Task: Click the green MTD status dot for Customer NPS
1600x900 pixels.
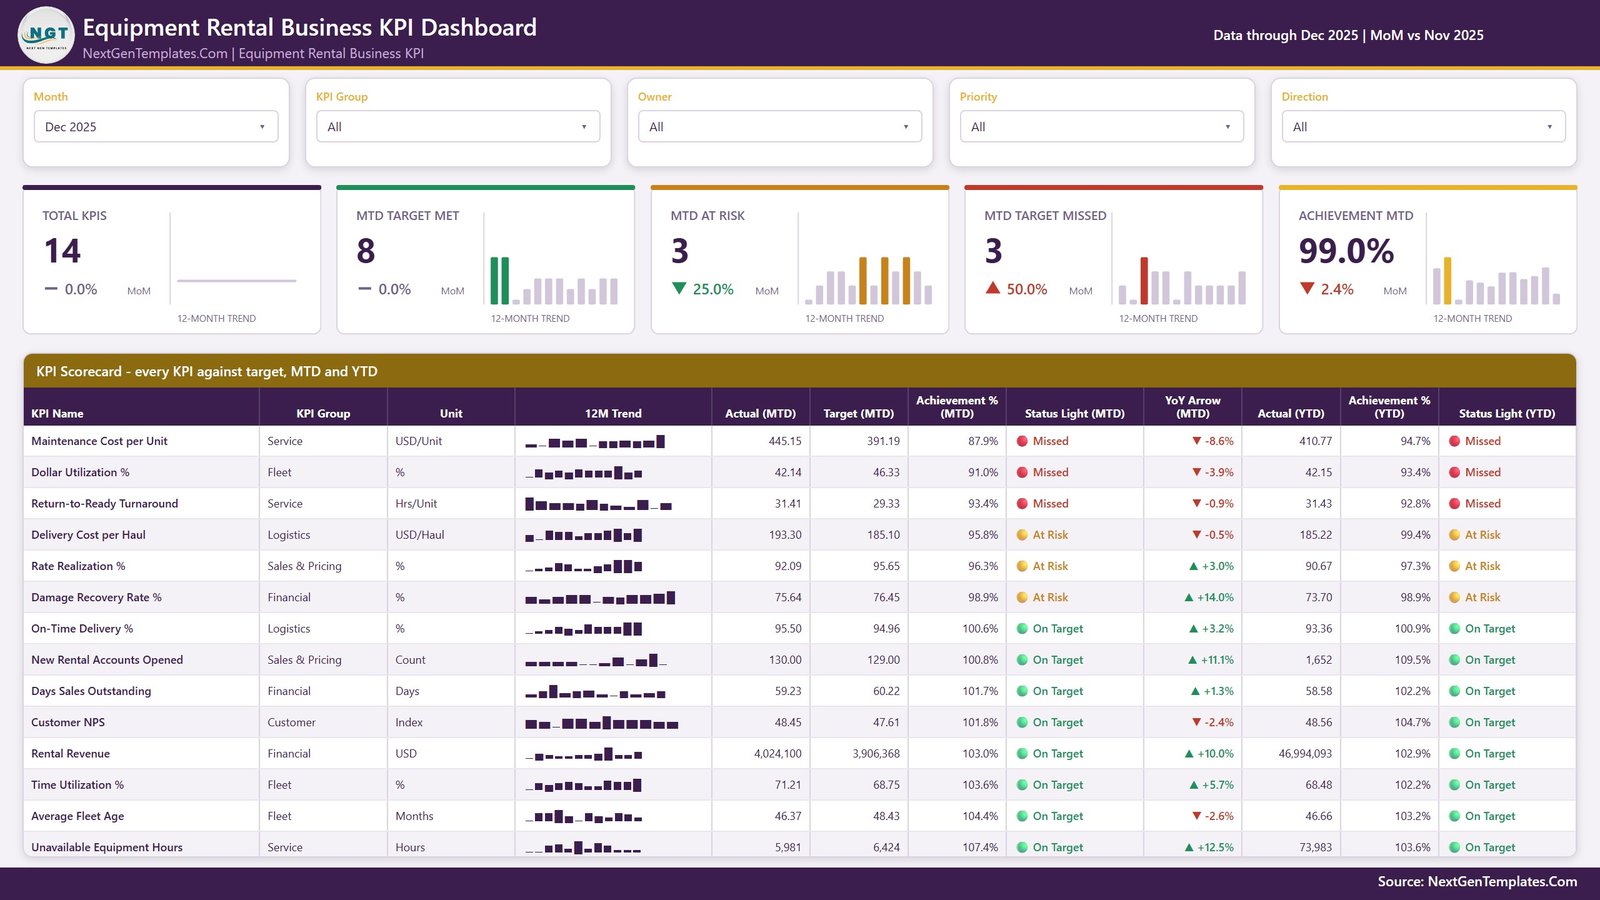Action: click(1022, 722)
